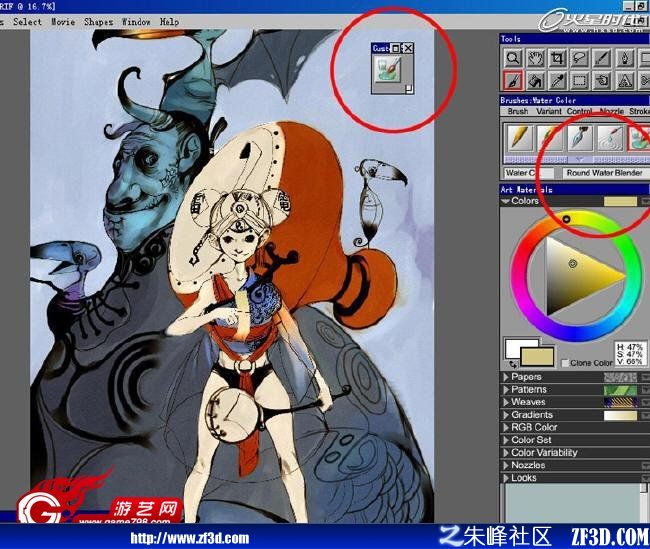Expand the RGB Color section
Viewport: 650px width, 549px height.
pyautogui.click(x=506, y=428)
